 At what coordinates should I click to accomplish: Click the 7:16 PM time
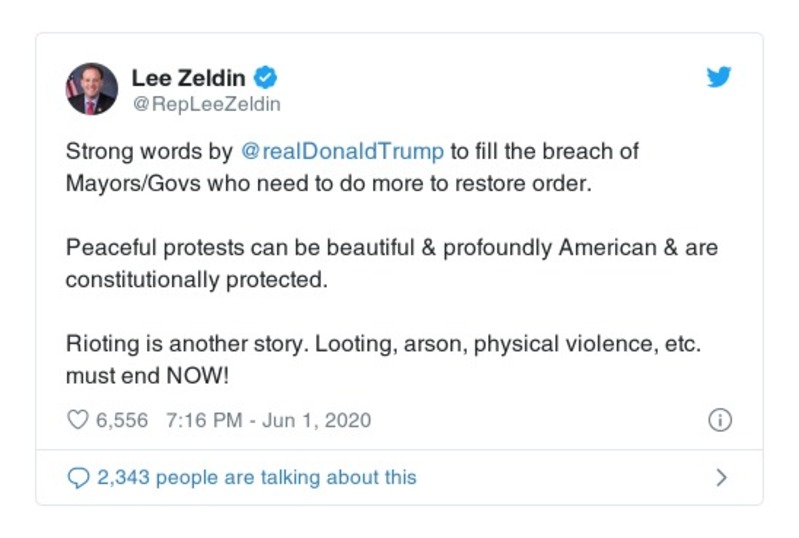pos(204,420)
